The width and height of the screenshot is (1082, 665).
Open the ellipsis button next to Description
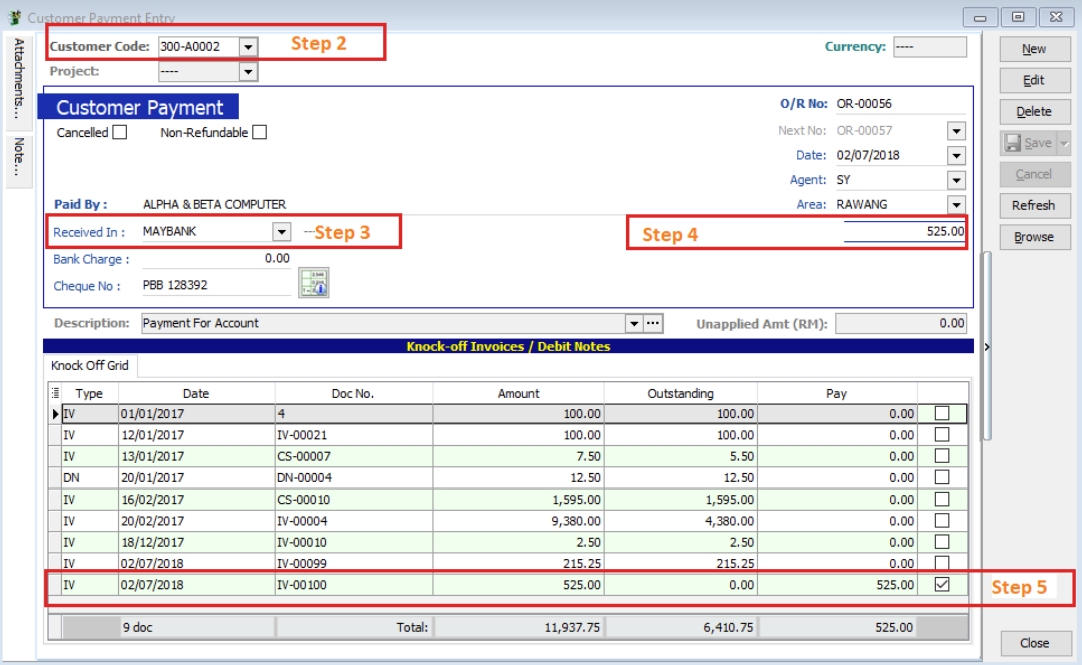652,323
